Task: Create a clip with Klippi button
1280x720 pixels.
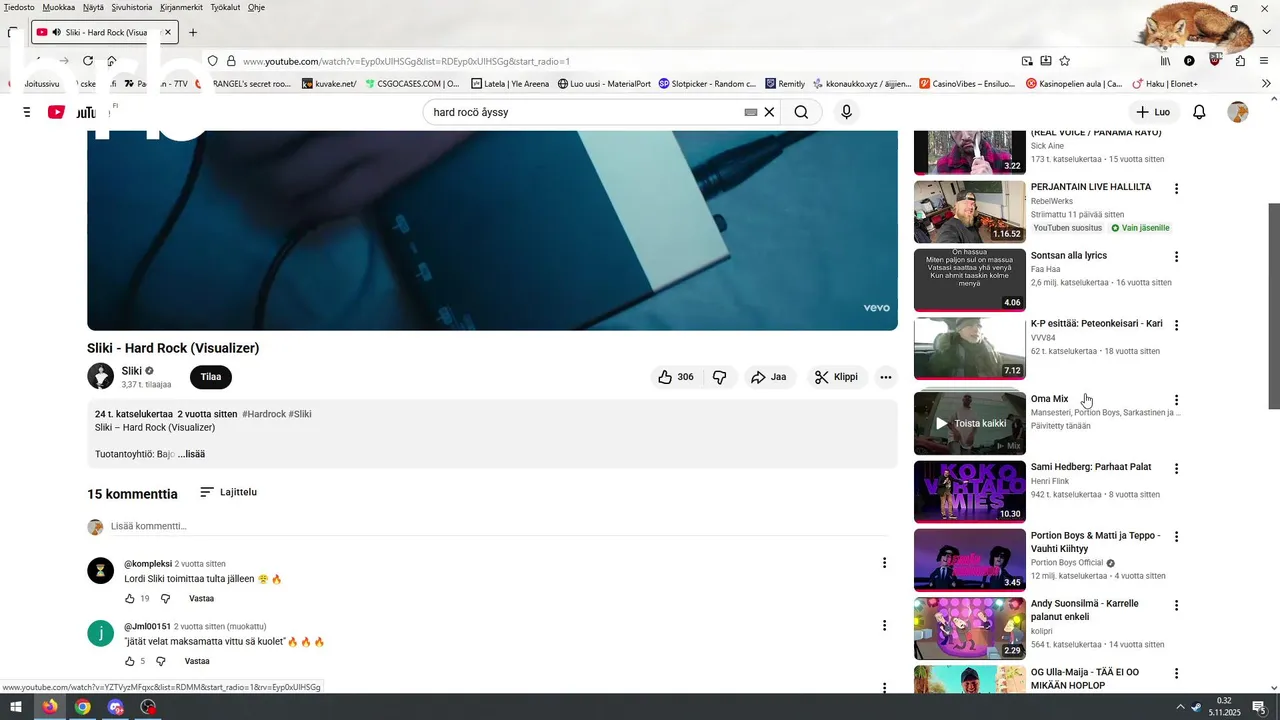Action: [x=836, y=377]
